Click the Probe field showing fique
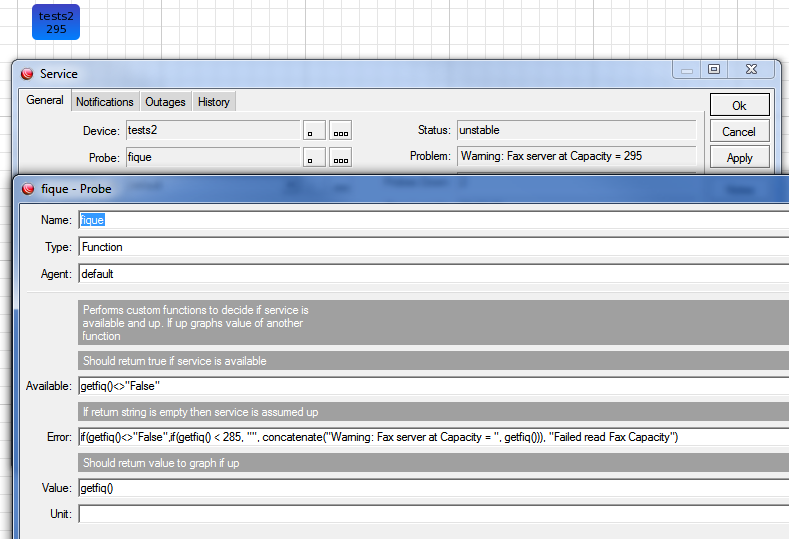 pos(213,158)
